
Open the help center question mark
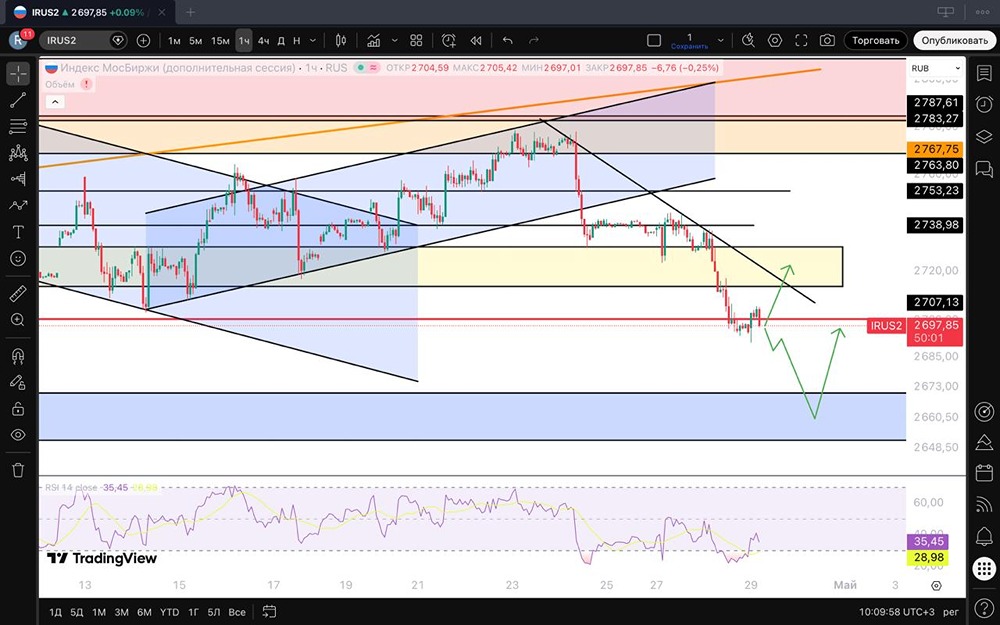[x=984, y=609]
